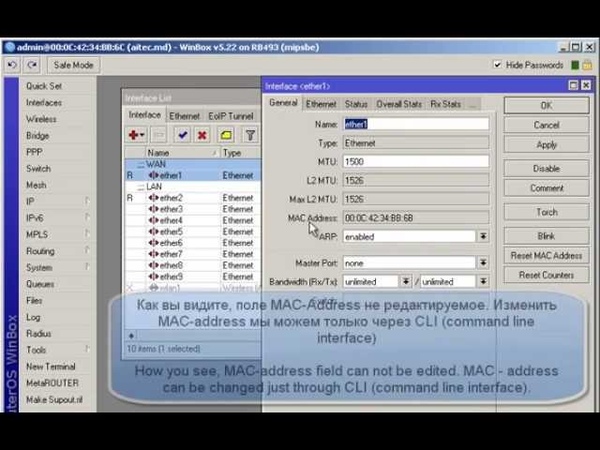The width and height of the screenshot is (600, 450).
Task: Click the blue checkmark Enable icon
Action: (x=183, y=134)
